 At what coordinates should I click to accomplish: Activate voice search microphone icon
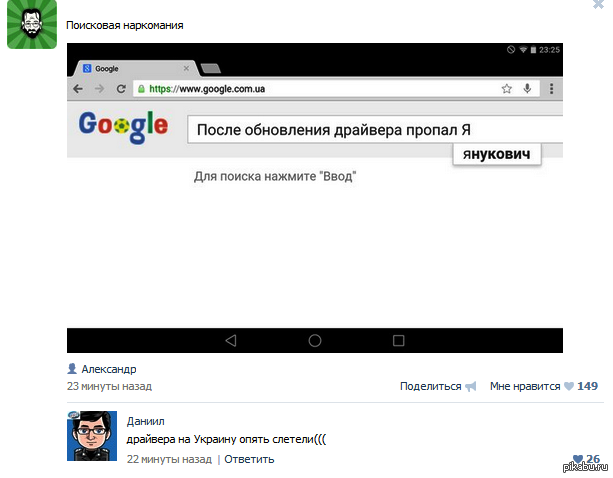coord(527,89)
